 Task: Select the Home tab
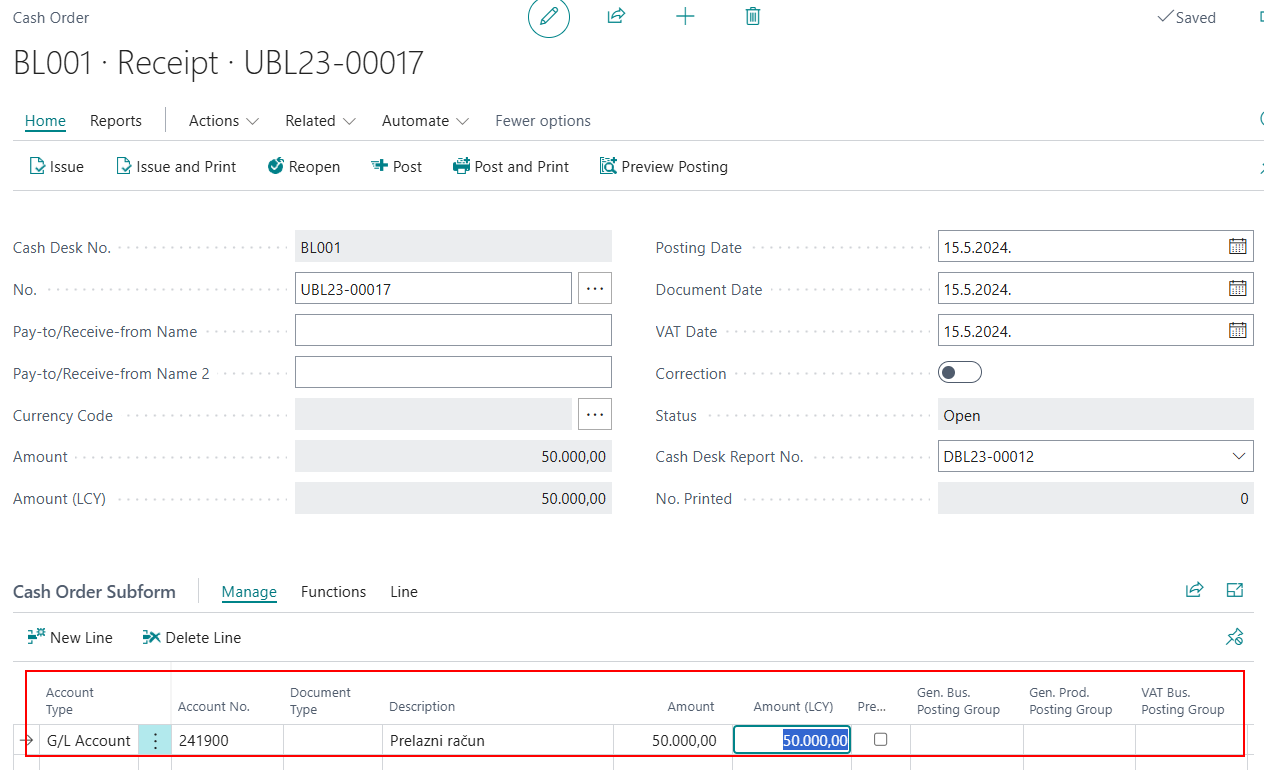point(45,120)
